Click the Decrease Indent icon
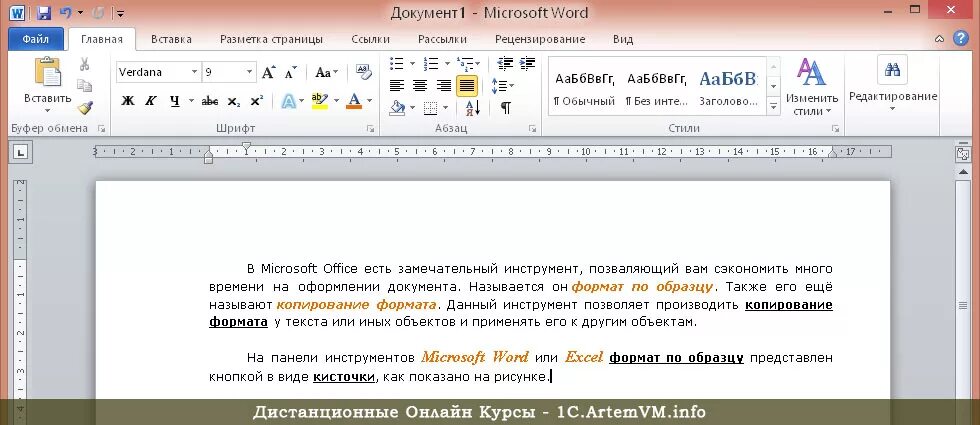 click(x=505, y=63)
